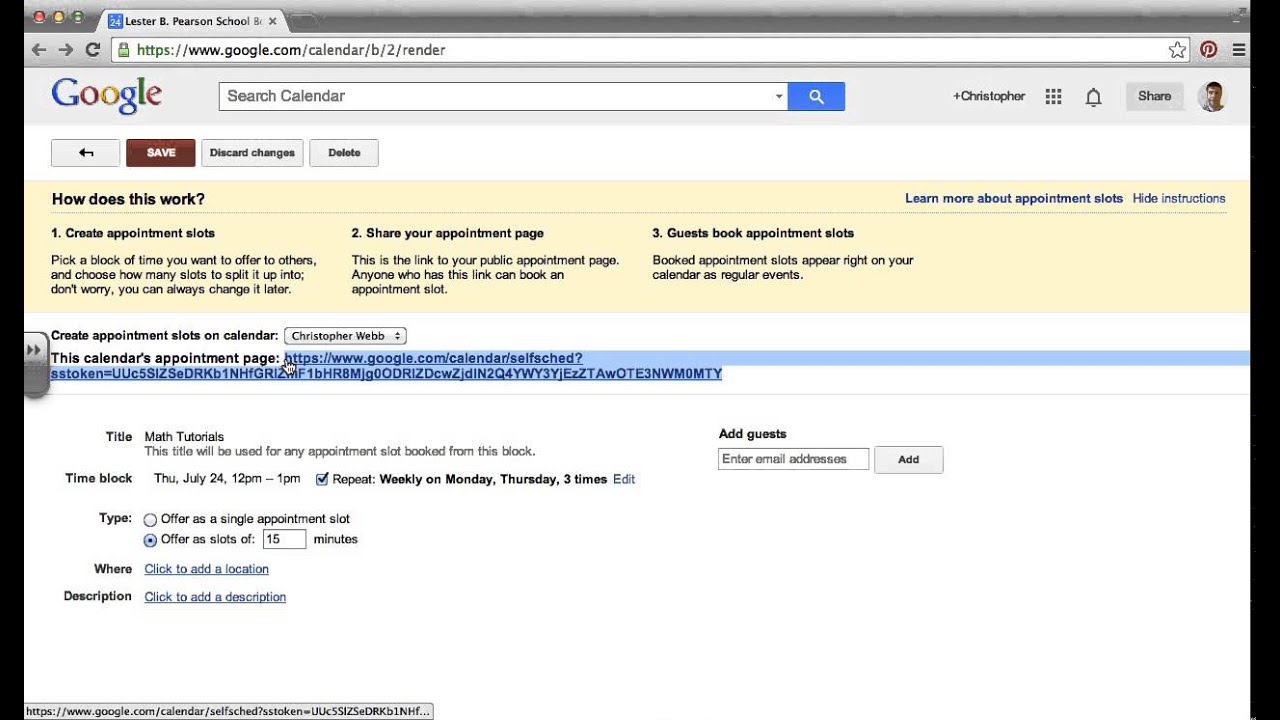Click the green lock icon in address bar

[123, 50]
